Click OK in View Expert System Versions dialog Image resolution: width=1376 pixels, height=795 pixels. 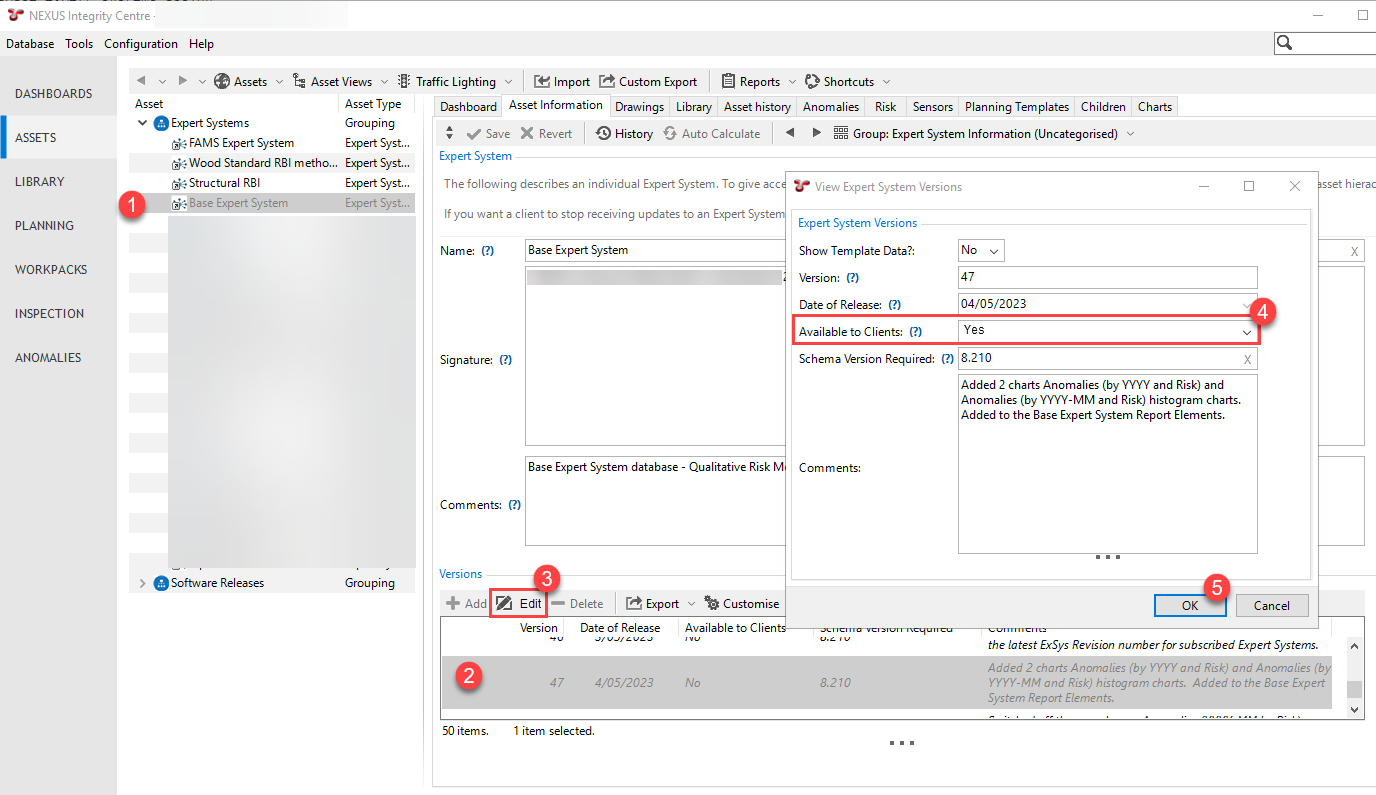click(1190, 605)
